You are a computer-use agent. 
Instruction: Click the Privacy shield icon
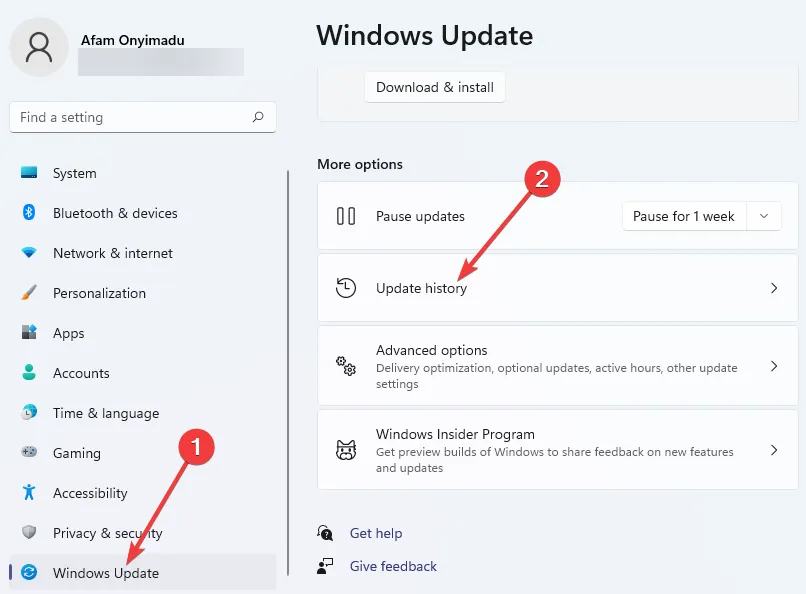click(x=29, y=532)
